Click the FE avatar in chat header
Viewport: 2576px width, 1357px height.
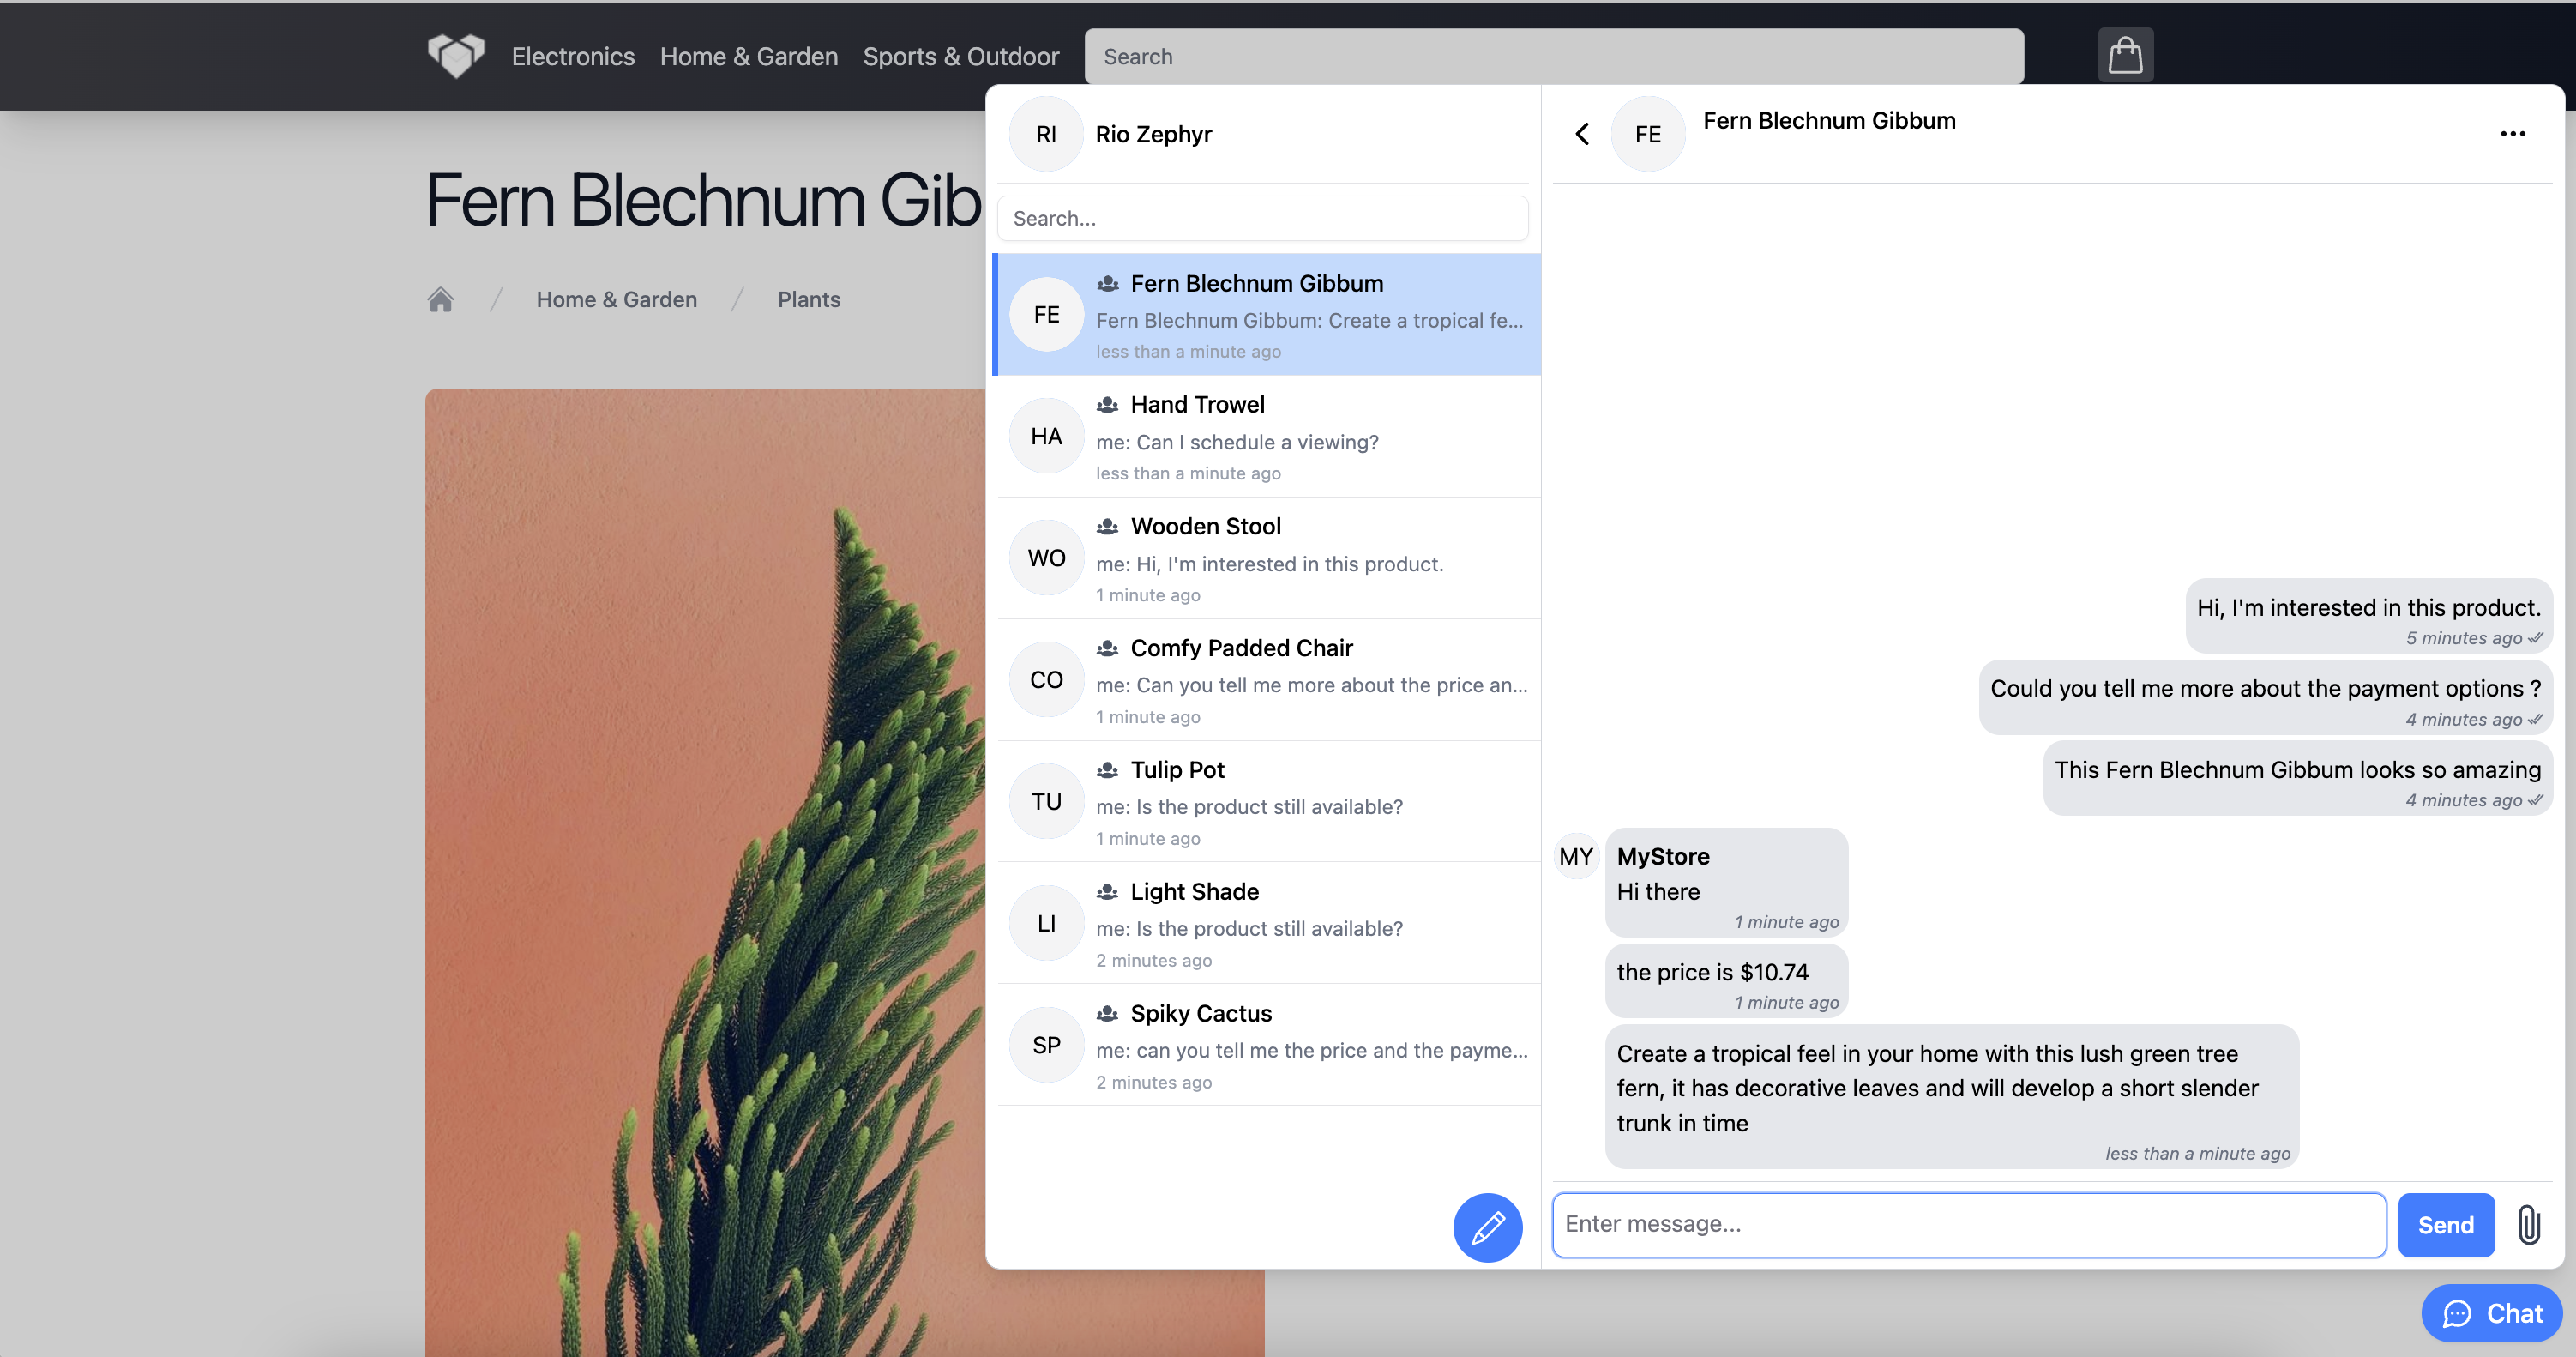(x=1647, y=134)
